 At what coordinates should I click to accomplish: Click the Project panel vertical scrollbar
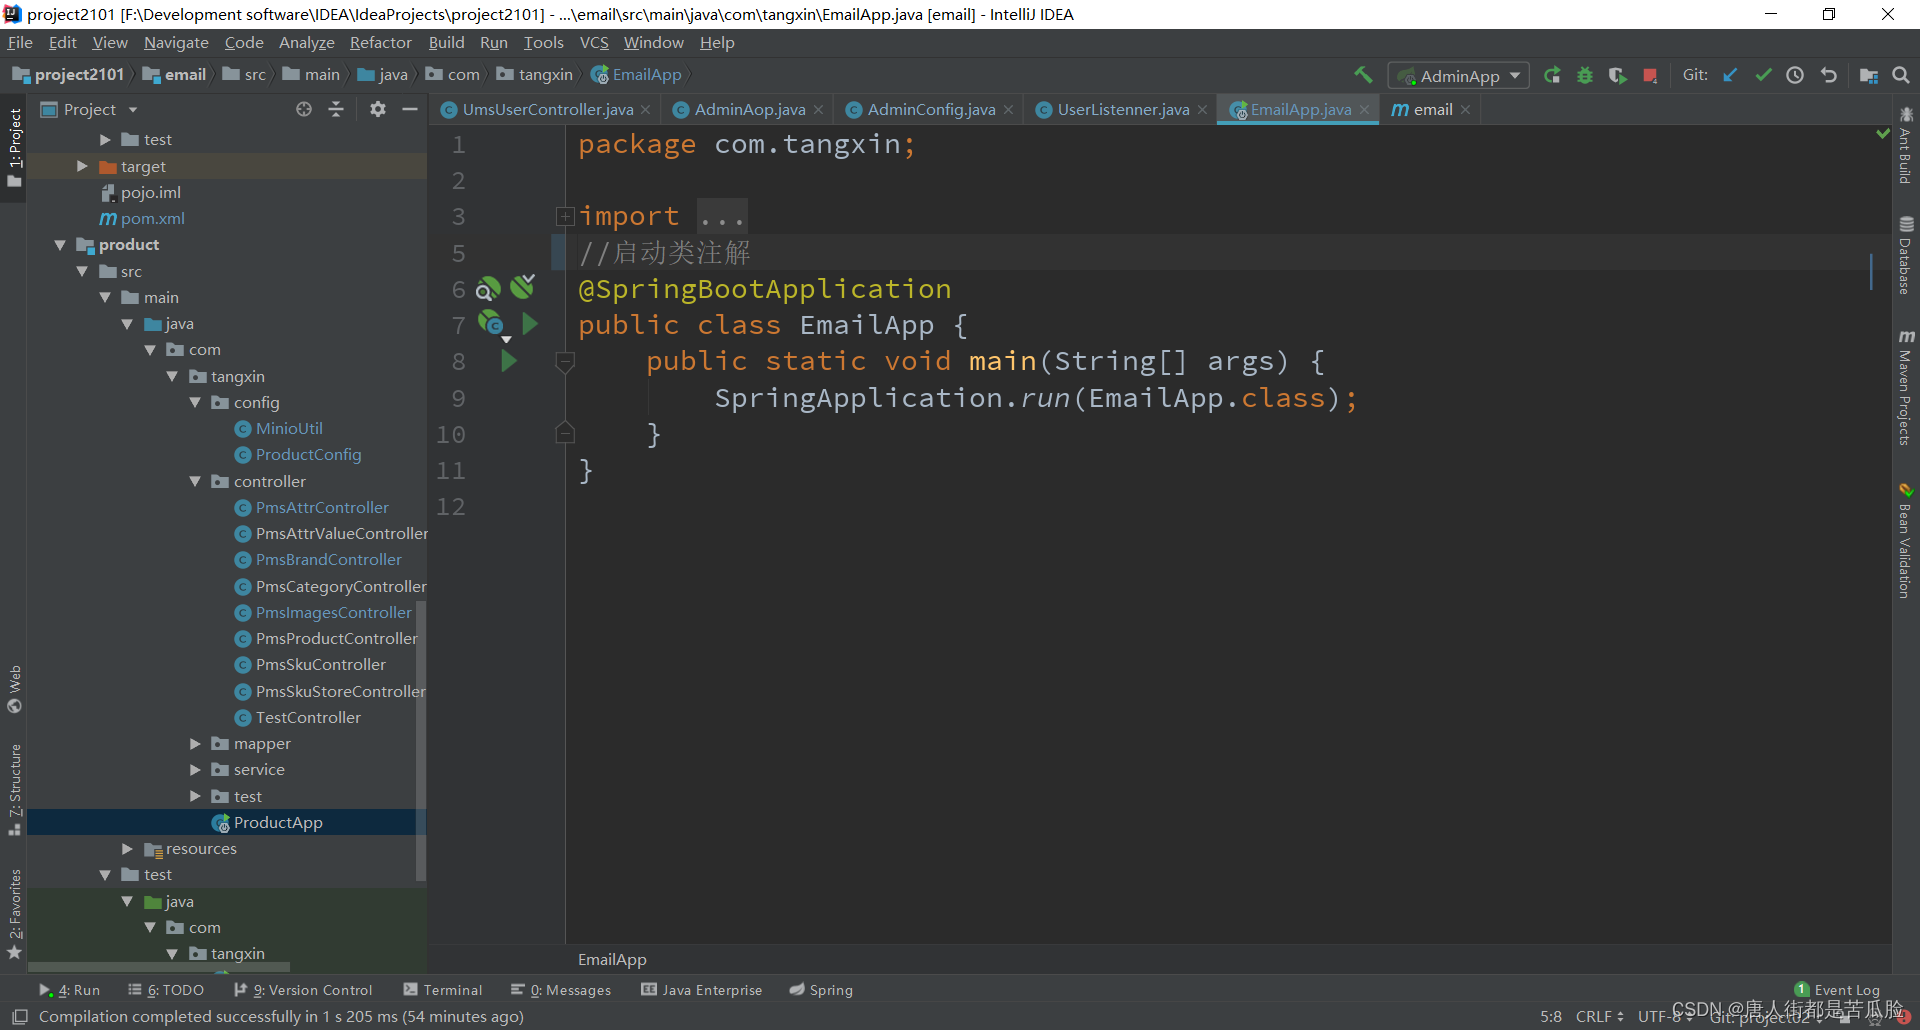coord(421,740)
